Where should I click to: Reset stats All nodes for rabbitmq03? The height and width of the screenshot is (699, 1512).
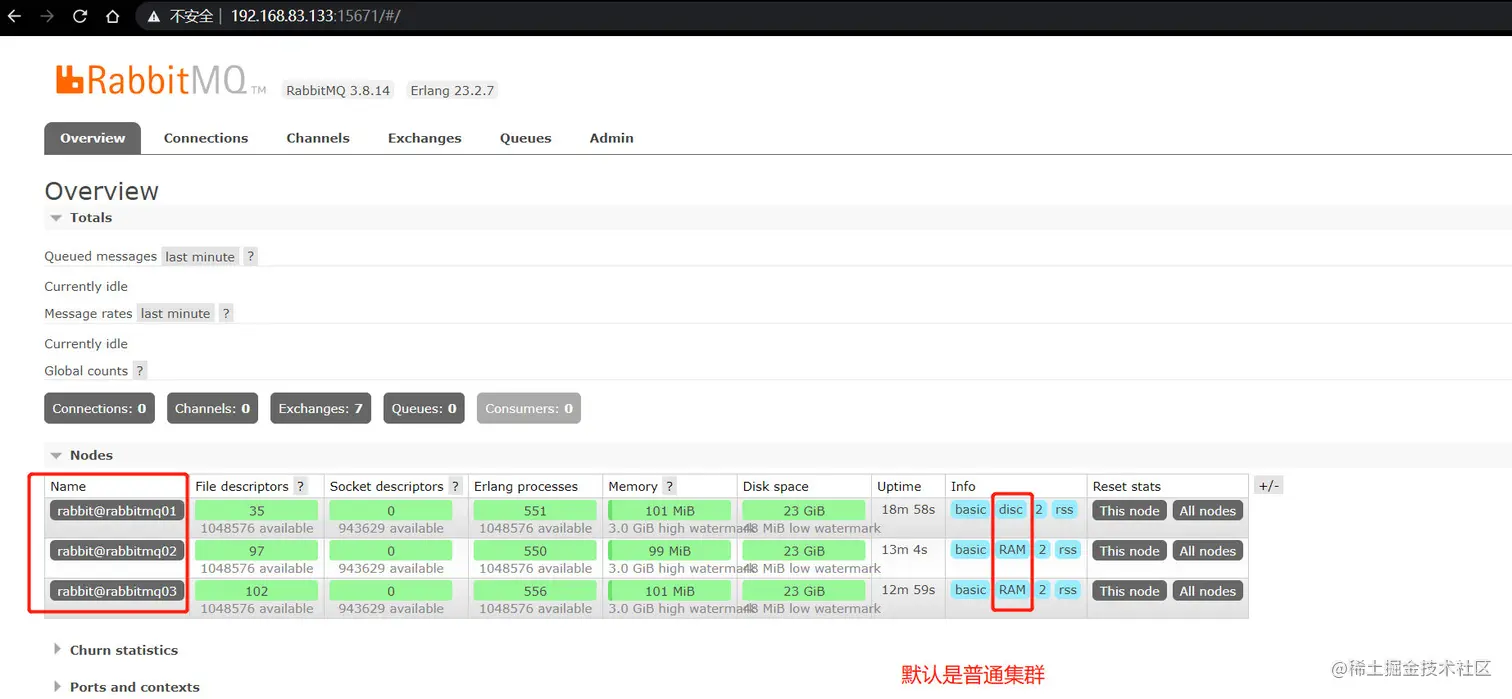coord(1207,591)
